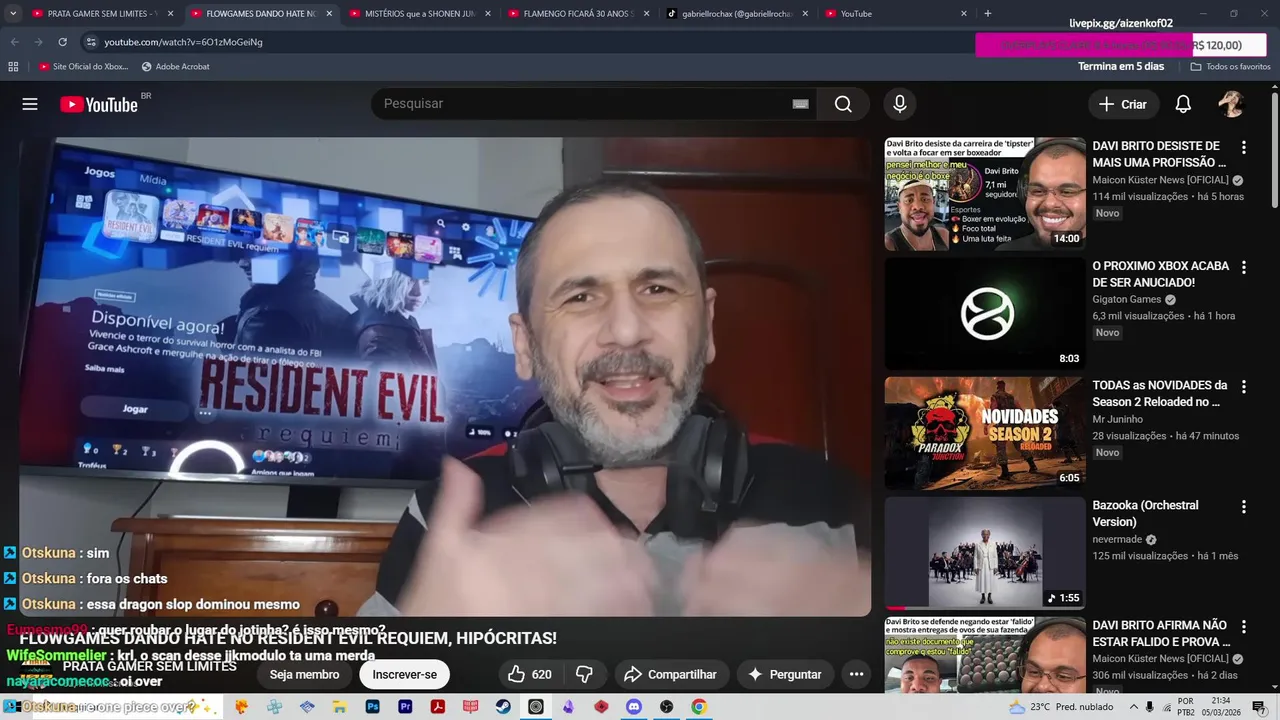Click Seja membro button

pos(304,674)
